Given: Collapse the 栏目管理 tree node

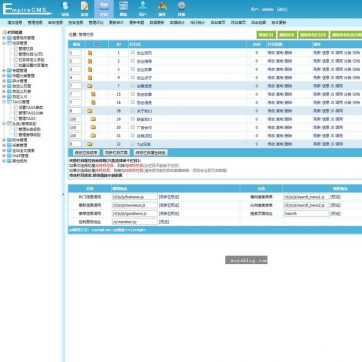Looking at the screenshot, I should click(x=4, y=43).
